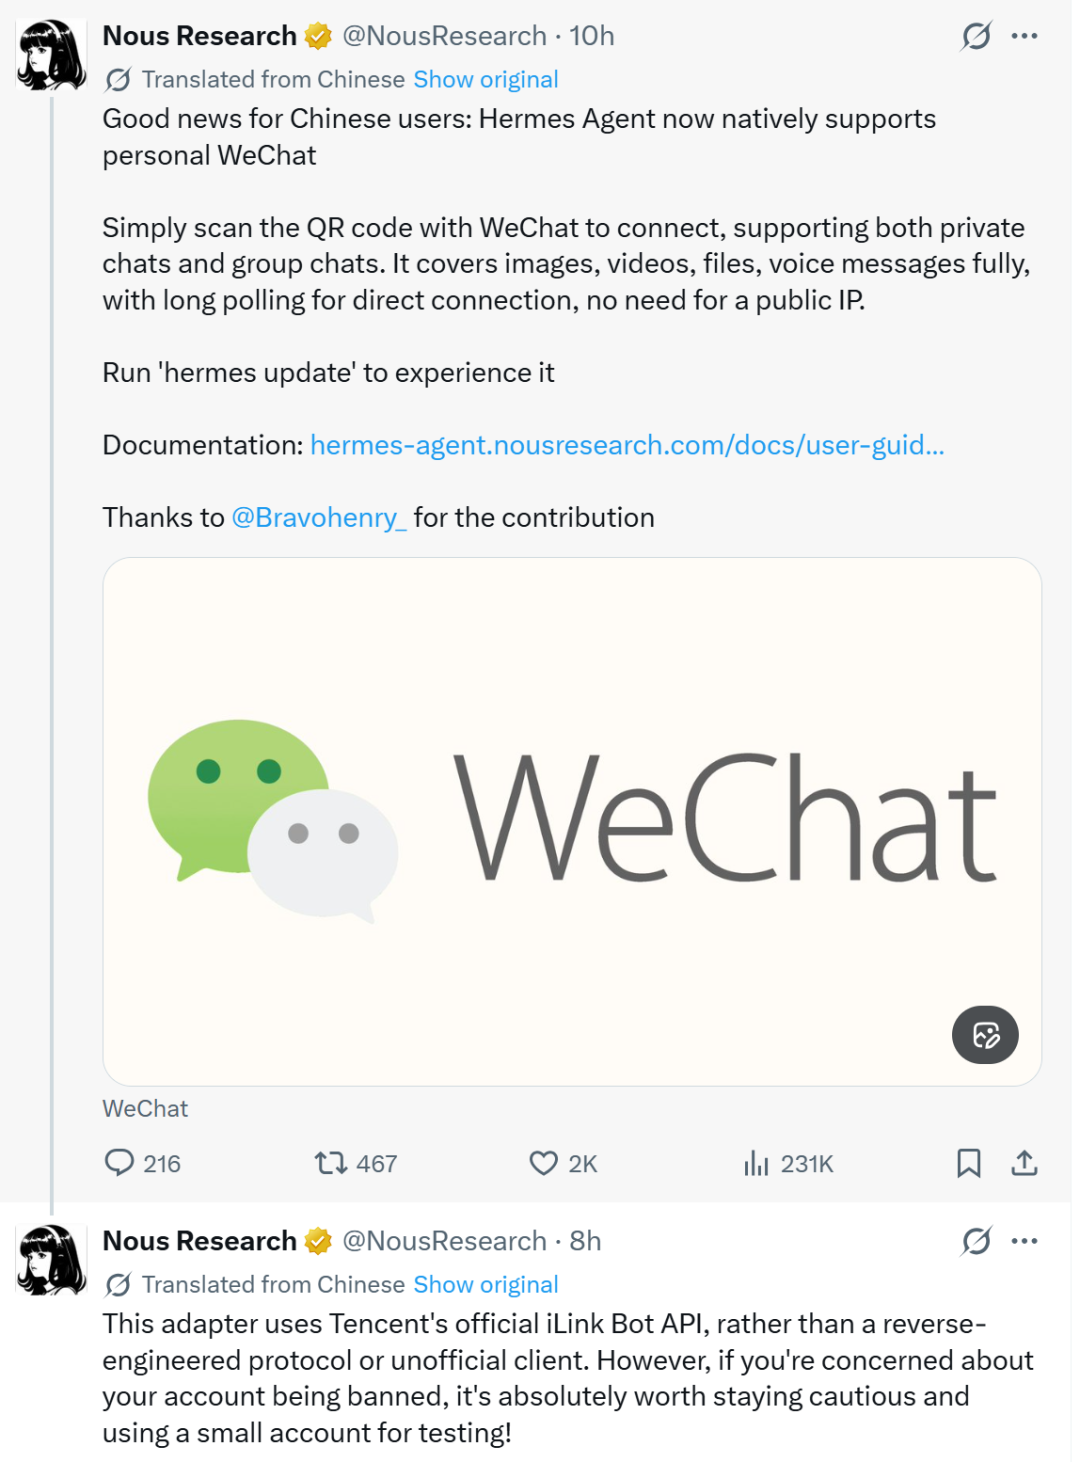Screen dimensions: 1080x1462
Task: Show original Chinese text of first tweet
Action: (x=485, y=79)
